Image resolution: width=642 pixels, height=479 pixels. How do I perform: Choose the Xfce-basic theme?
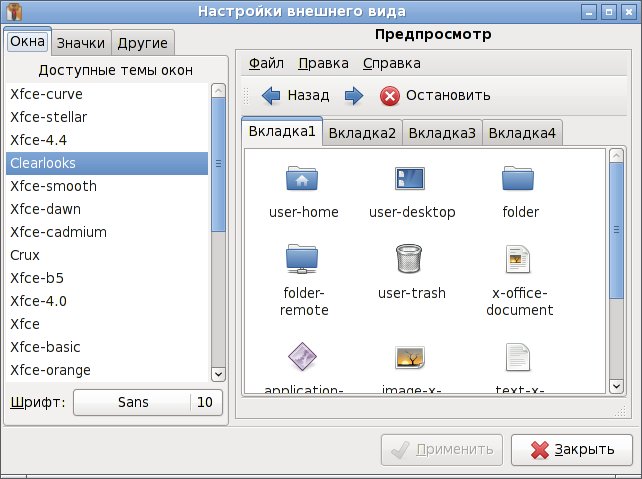[x=107, y=347]
